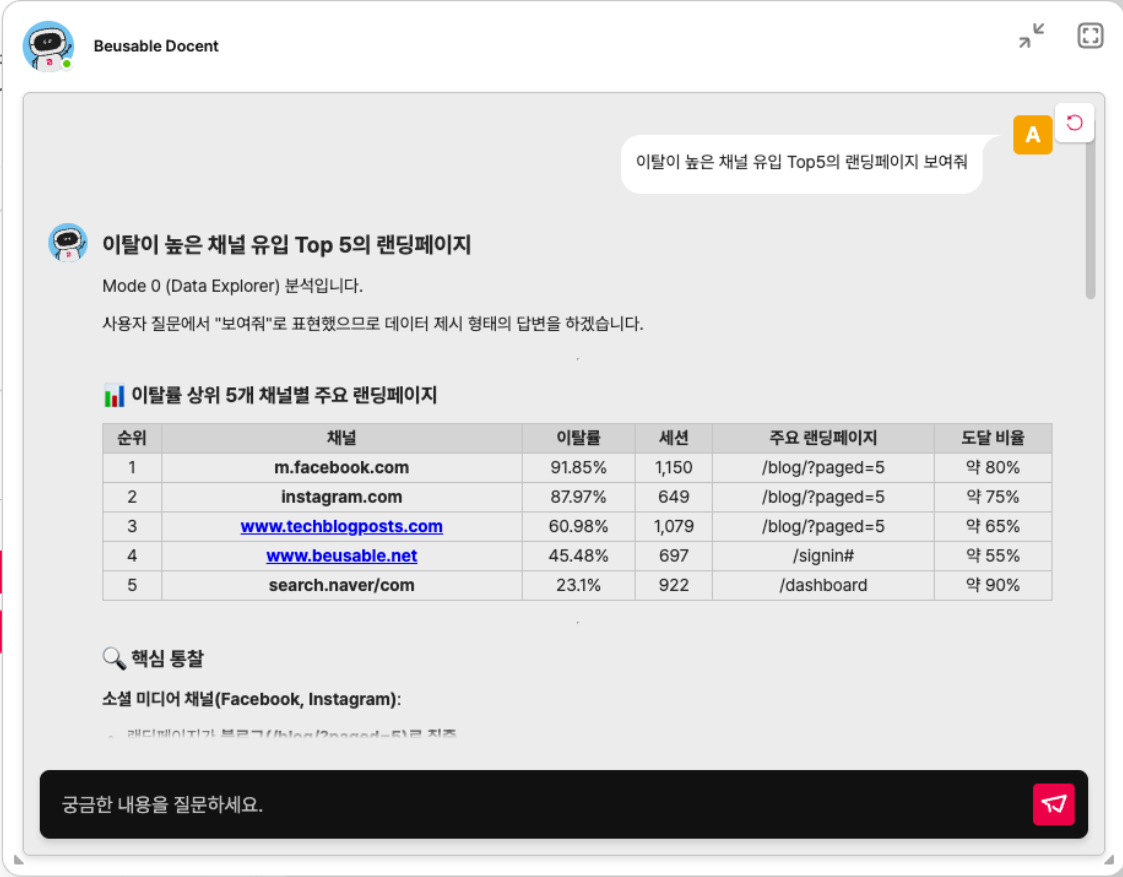
Task: Click the 922 sessions cell
Action: [673, 585]
